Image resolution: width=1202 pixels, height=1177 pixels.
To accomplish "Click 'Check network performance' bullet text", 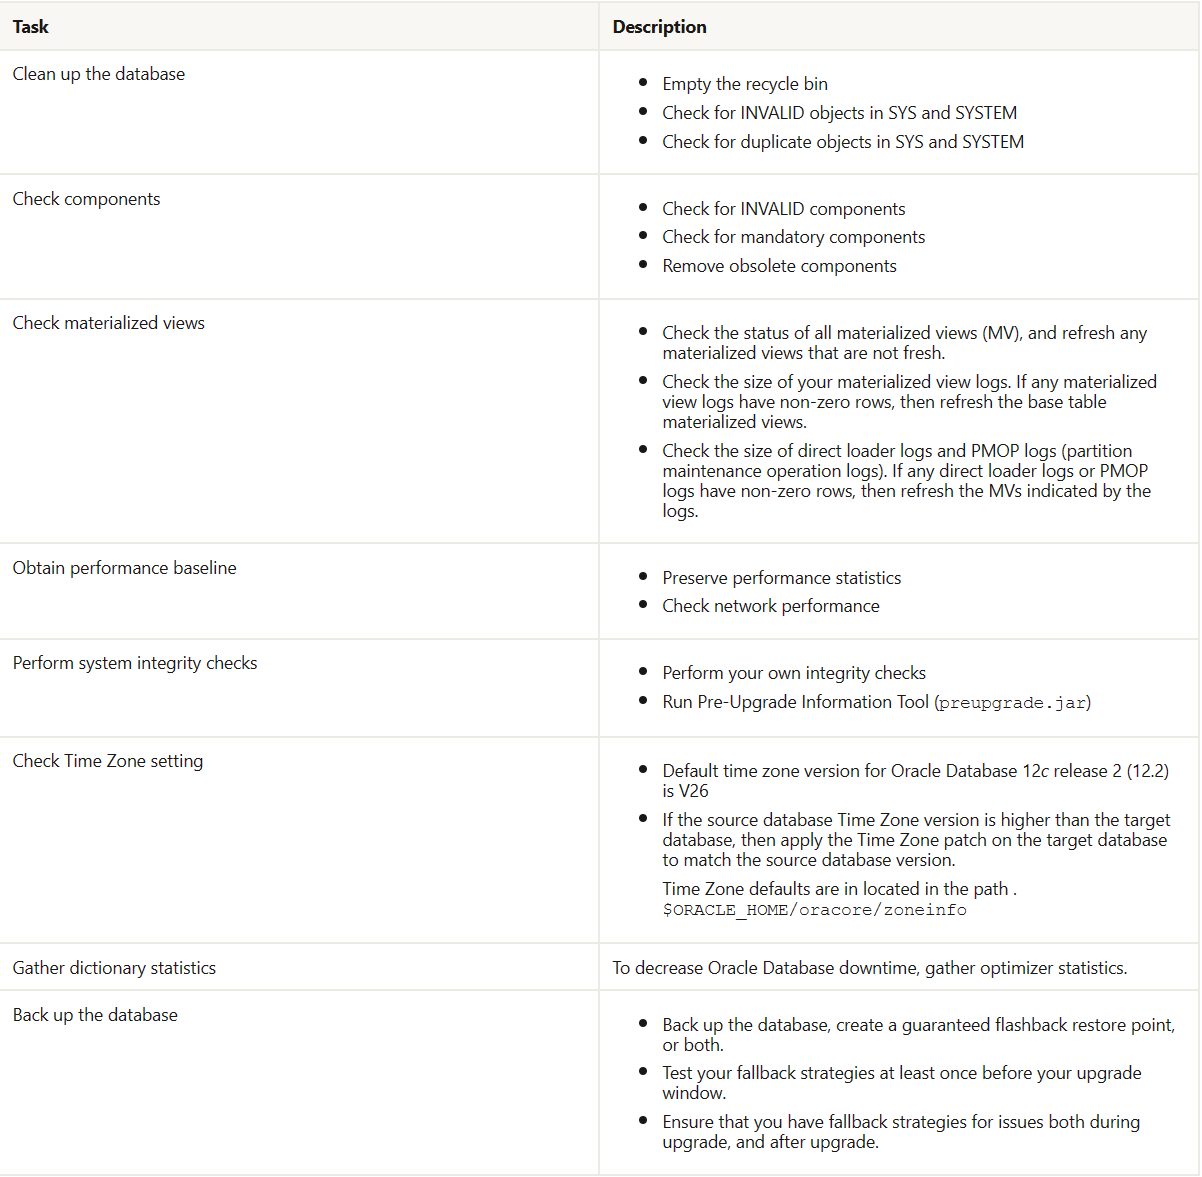I will [x=770, y=606].
